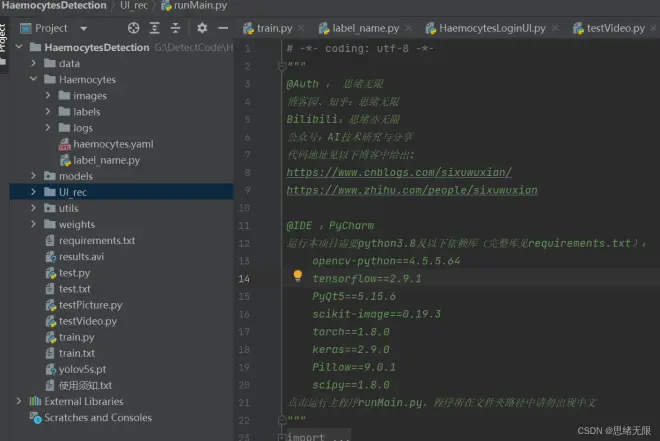
Task: Open the cnblogs.com/sixuwuxian link
Action: [399, 172]
